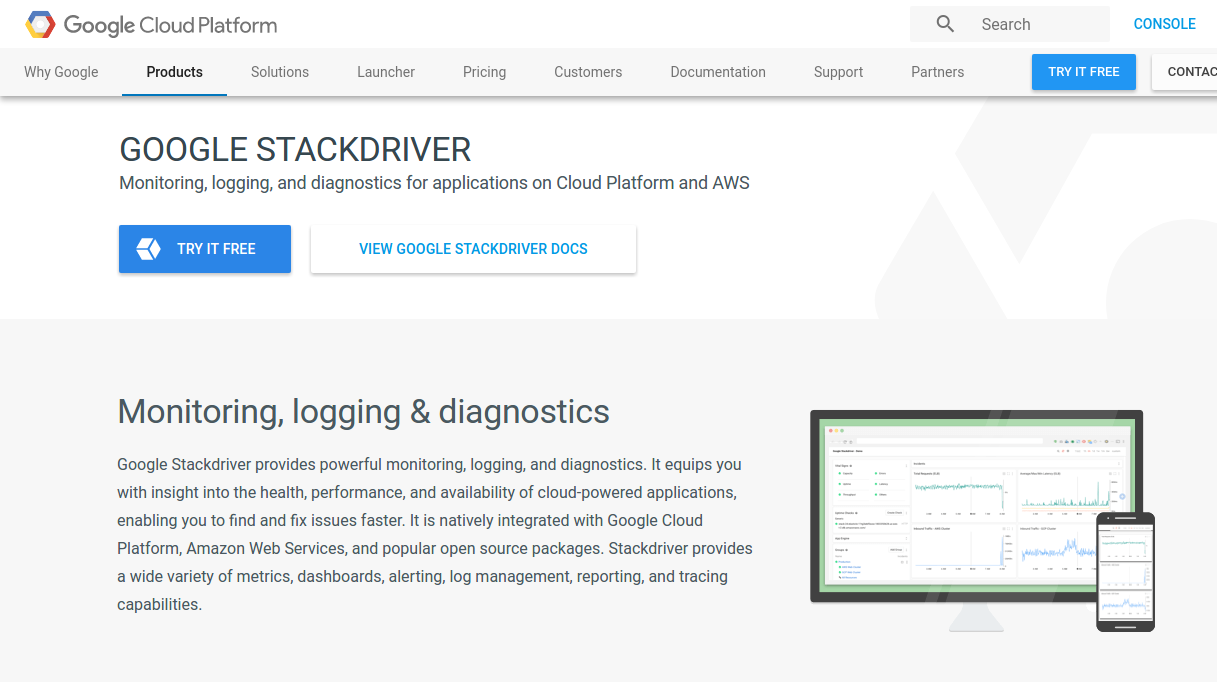Open the Documentation menu item

tap(718, 72)
